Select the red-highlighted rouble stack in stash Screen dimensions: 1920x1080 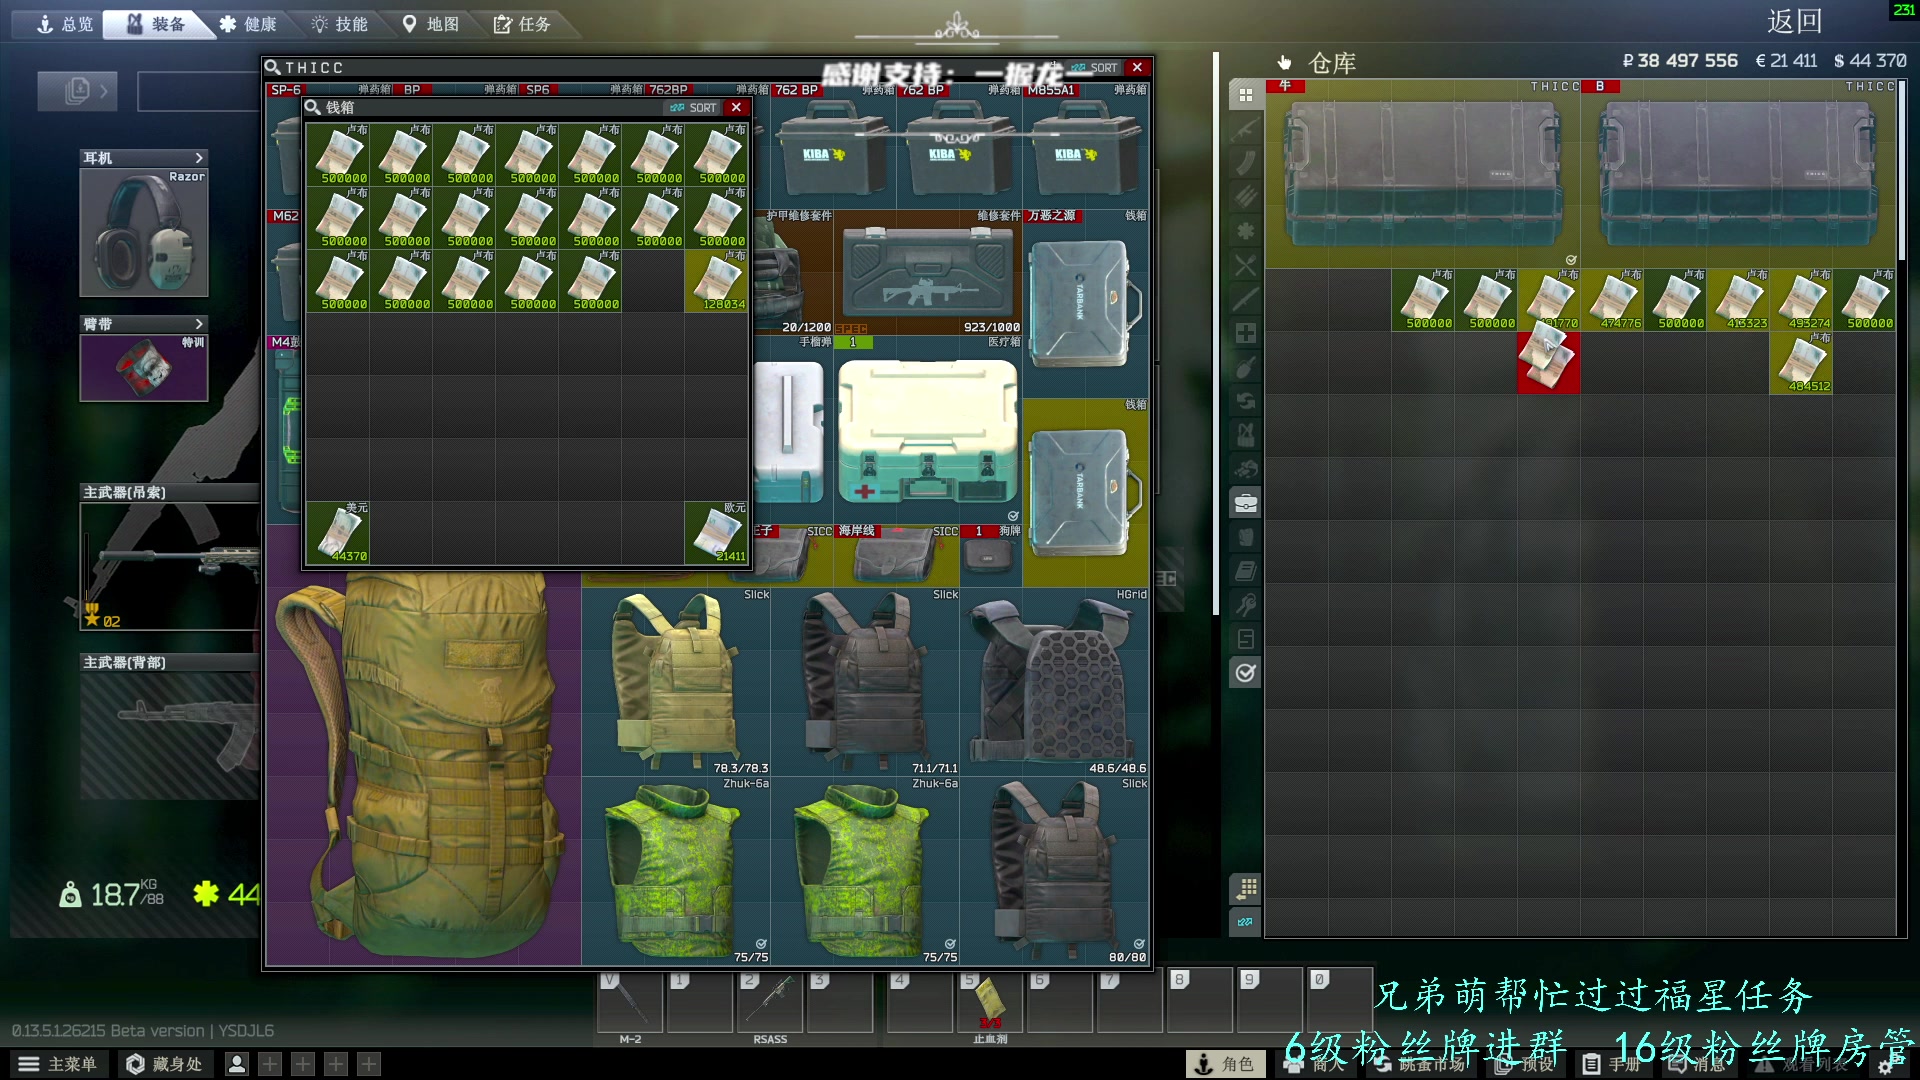tap(1548, 362)
